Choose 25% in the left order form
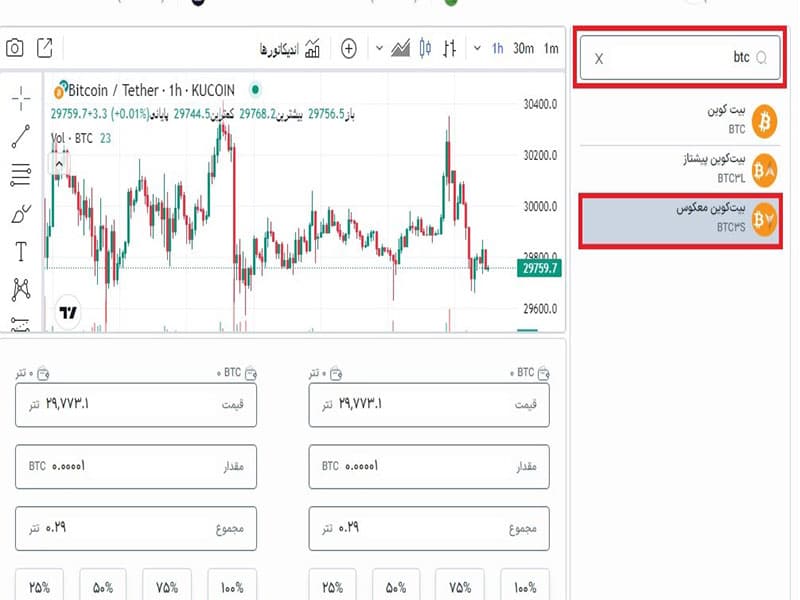Viewport: 800px width, 600px height. coord(39,586)
